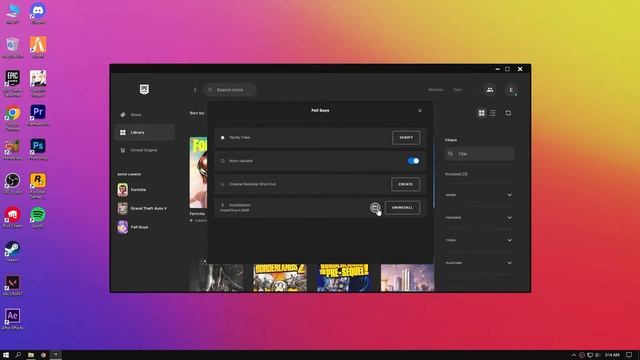Image resolution: width=640 pixels, height=360 pixels.
Task: Select Epic Games Launcher desktop shortcut
Action: click(x=13, y=83)
